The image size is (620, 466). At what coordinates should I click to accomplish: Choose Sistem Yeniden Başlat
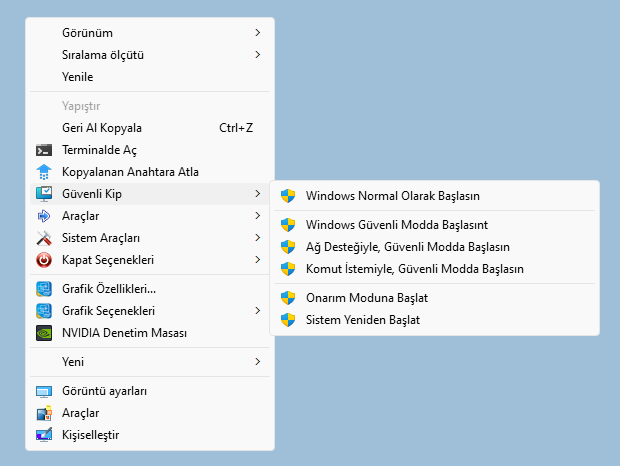point(435,320)
